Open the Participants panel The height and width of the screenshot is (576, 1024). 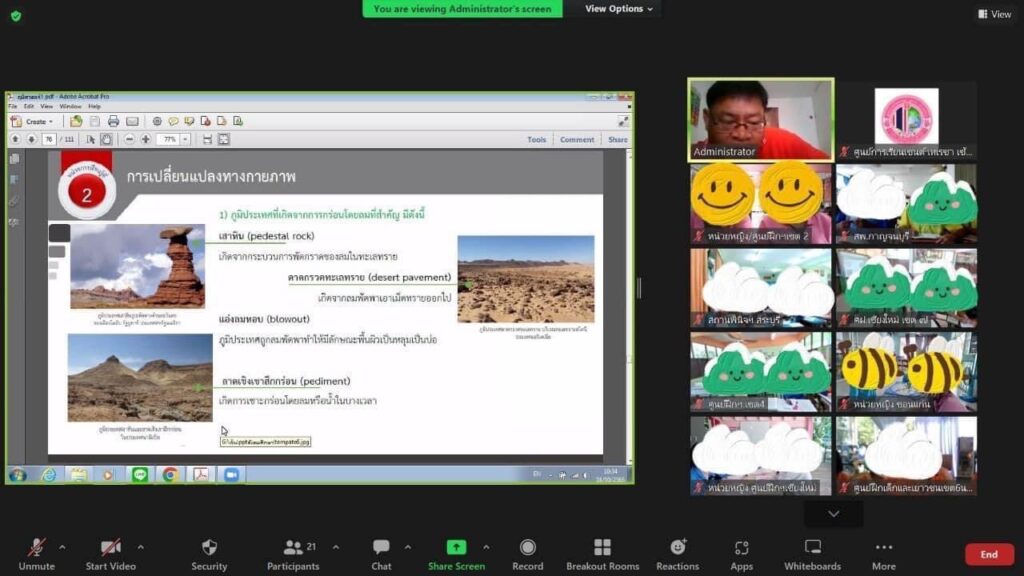(x=294, y=548)
